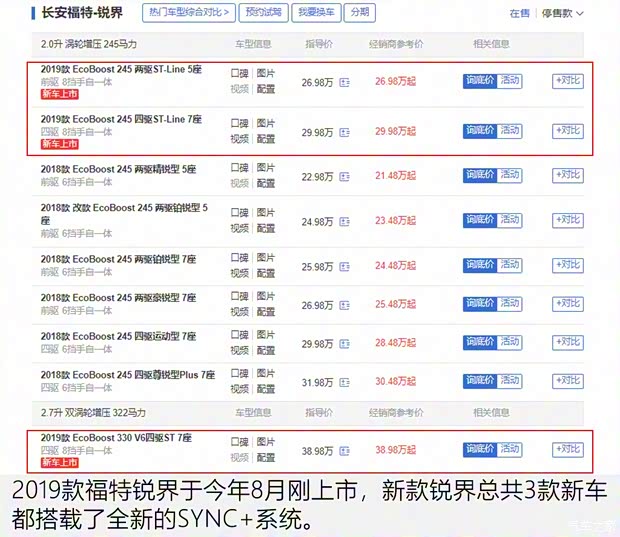Add 四驱ST-Line 7座 to +对比

(x=568, y=131)
